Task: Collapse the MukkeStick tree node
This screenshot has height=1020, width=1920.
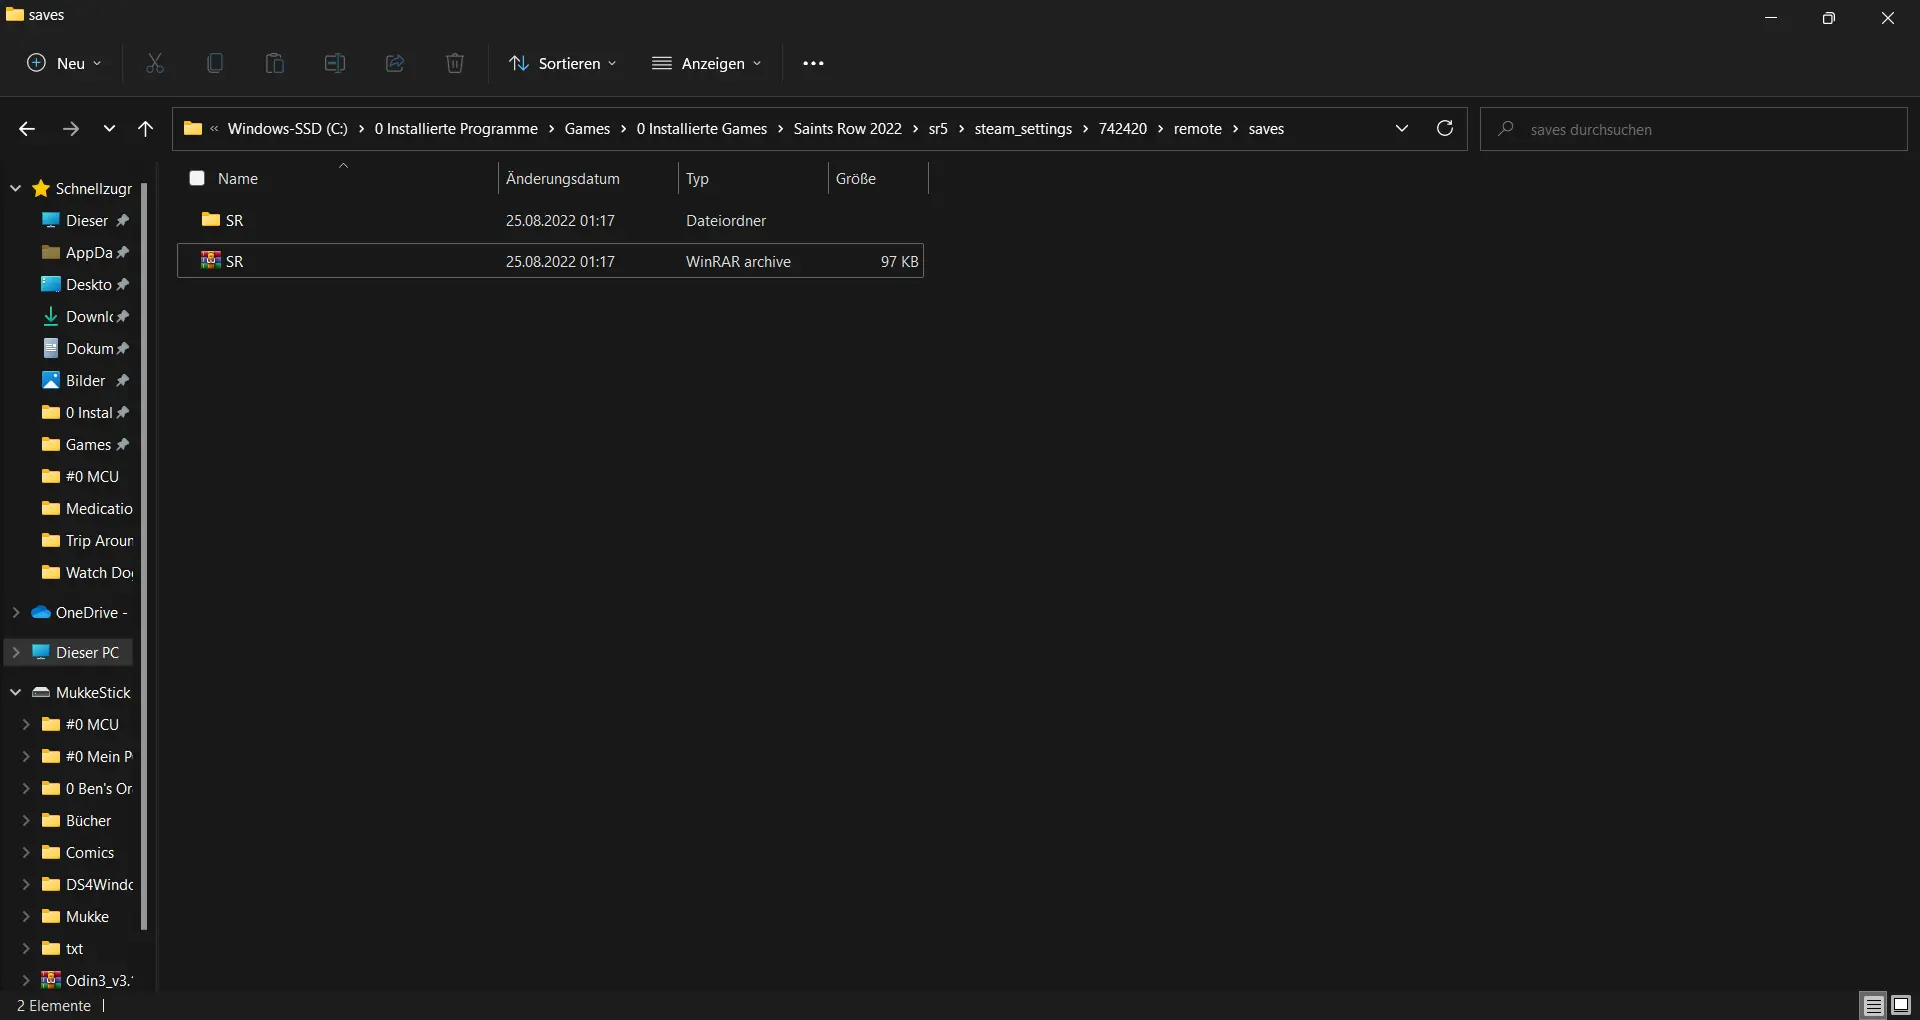Action: coord(15,692)
